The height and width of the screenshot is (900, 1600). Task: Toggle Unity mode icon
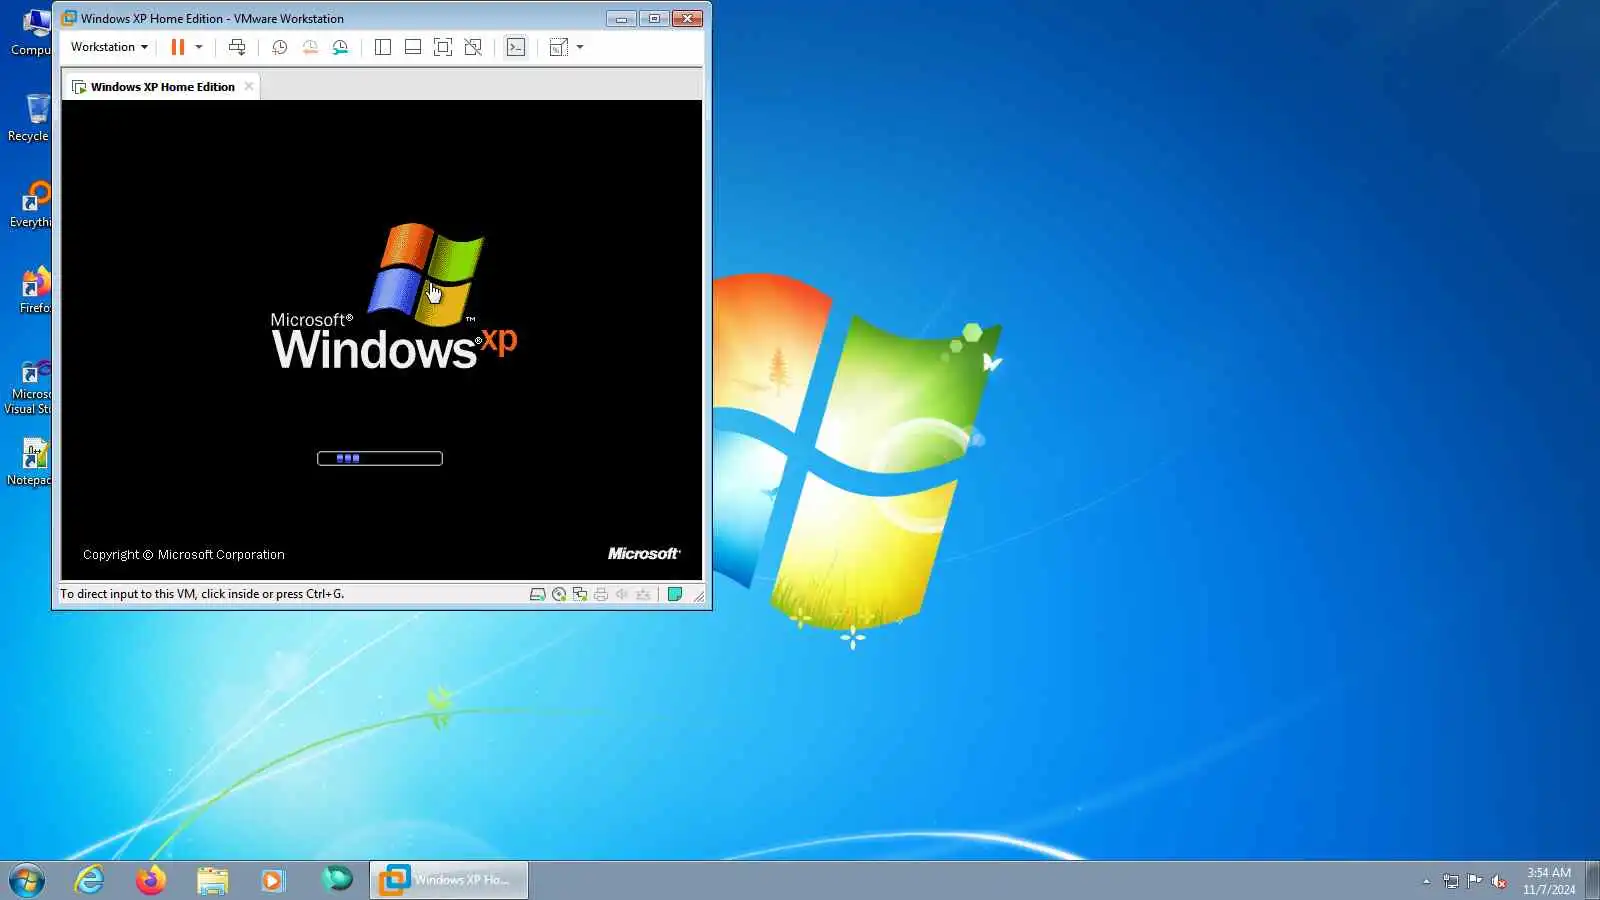click(473, 47)
